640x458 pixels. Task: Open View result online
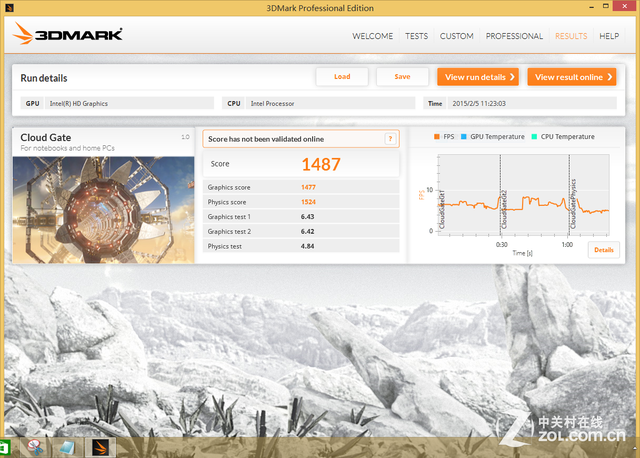pos(572,77)
